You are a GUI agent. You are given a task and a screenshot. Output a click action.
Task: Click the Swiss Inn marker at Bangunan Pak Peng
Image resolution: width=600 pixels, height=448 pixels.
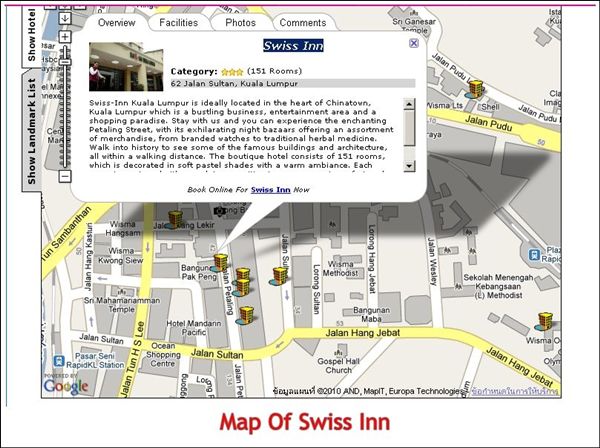[220, 262]
